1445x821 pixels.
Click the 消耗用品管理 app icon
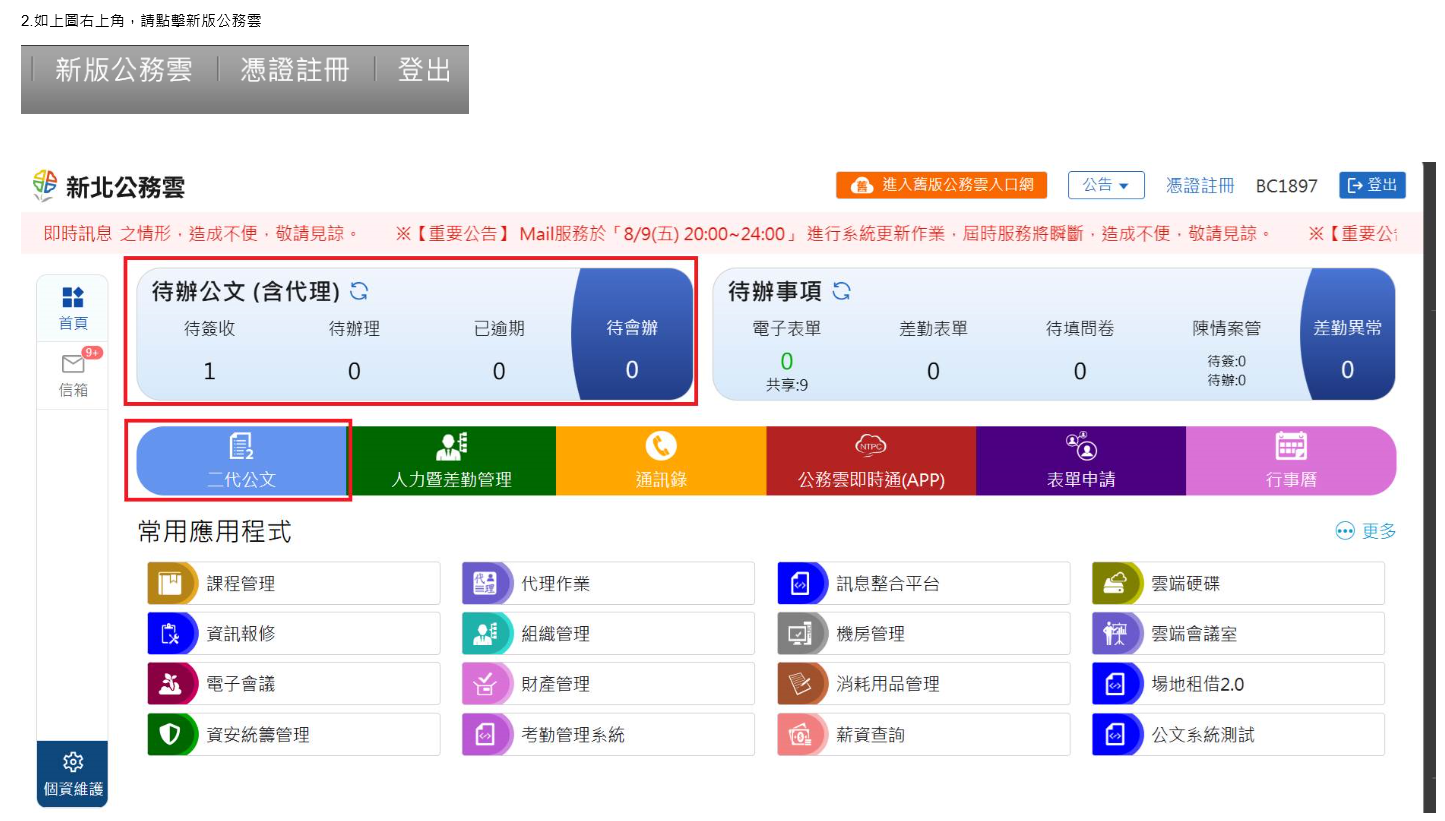pyautogui.click(x=800, y=684)
